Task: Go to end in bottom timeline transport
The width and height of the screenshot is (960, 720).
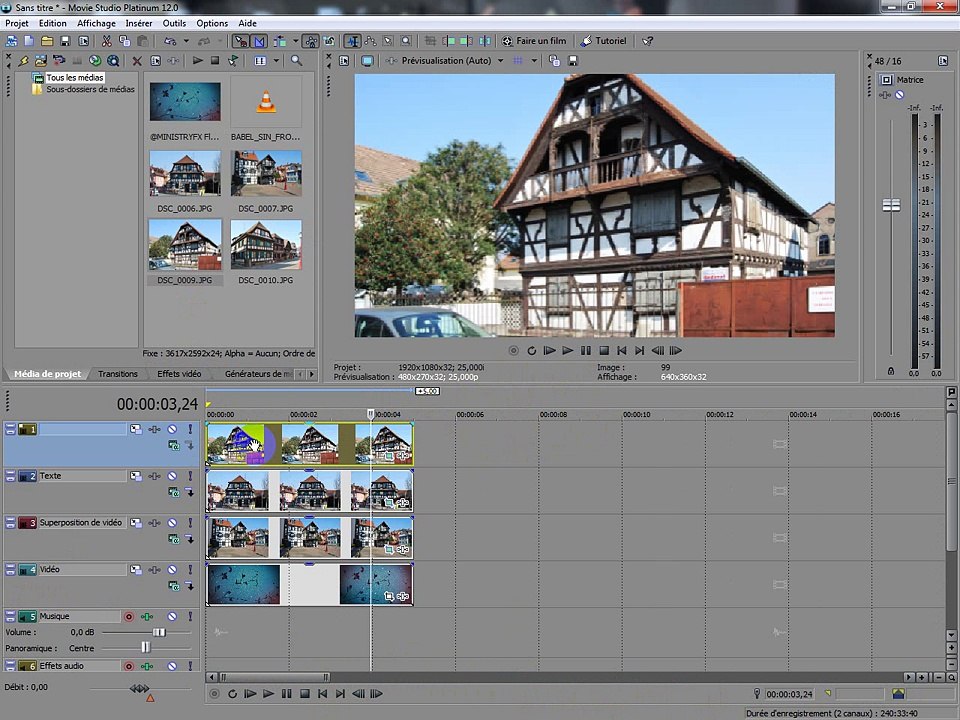Action: (x=340, y=694)
